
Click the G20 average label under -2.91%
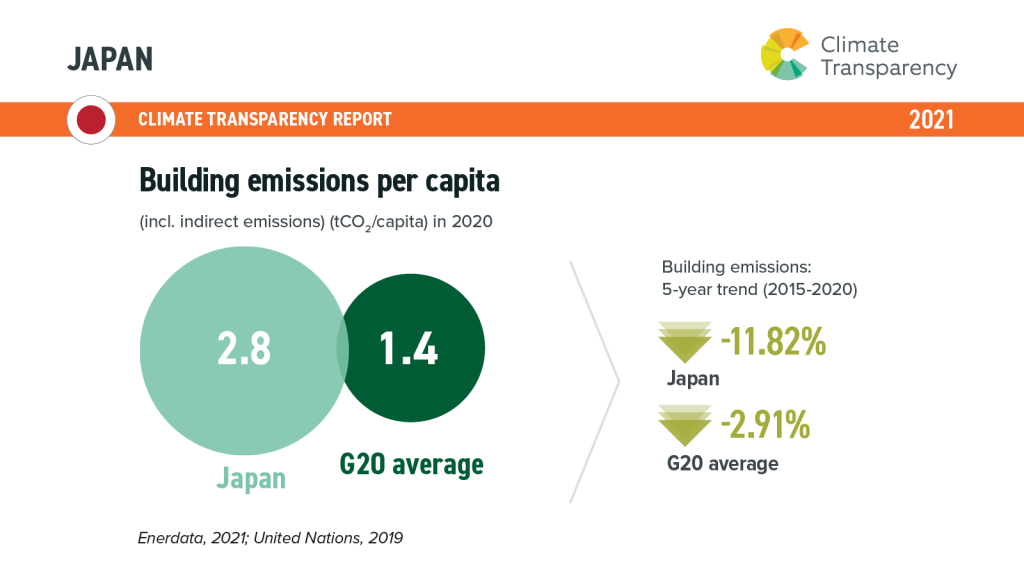point(722,464)
